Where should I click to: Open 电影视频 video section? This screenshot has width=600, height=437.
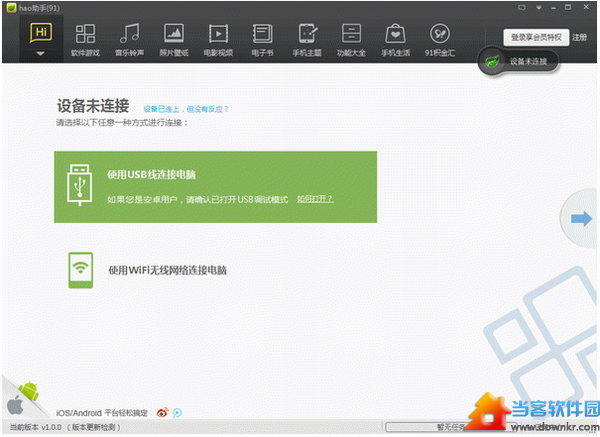[218, 41]
